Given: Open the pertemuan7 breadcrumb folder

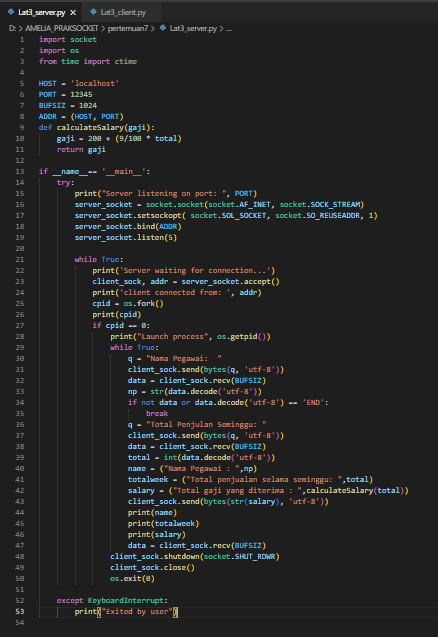Looking at the screenshot, I should tap(128, 28).
